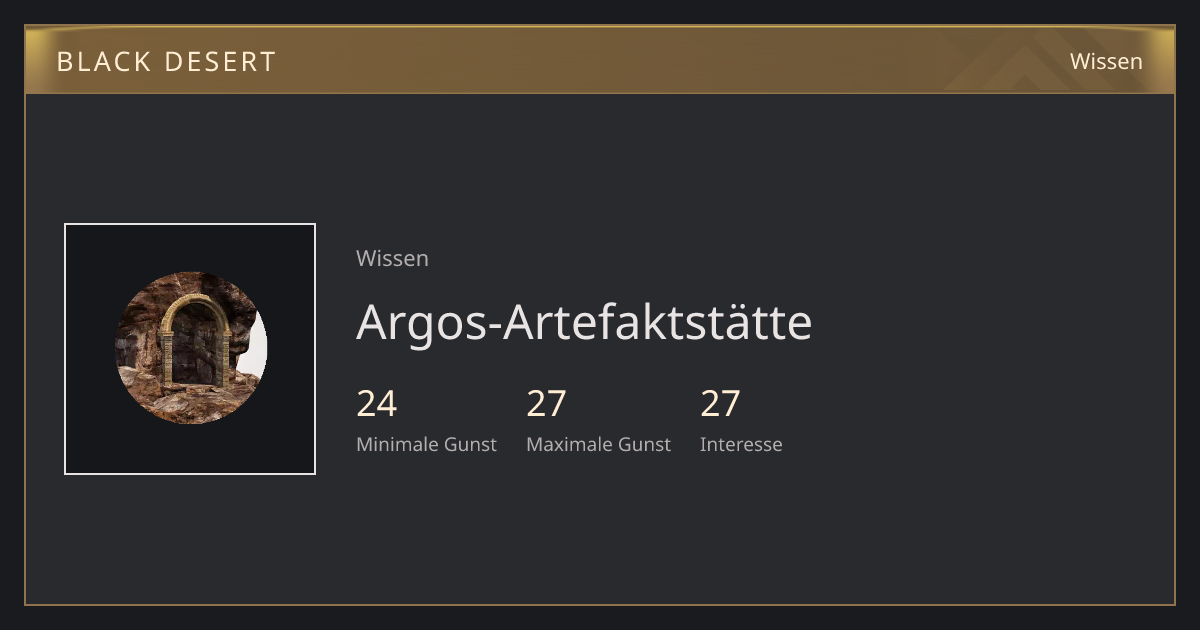
Task: Click the white patch beside the rocks
Action: click(255, 350)
